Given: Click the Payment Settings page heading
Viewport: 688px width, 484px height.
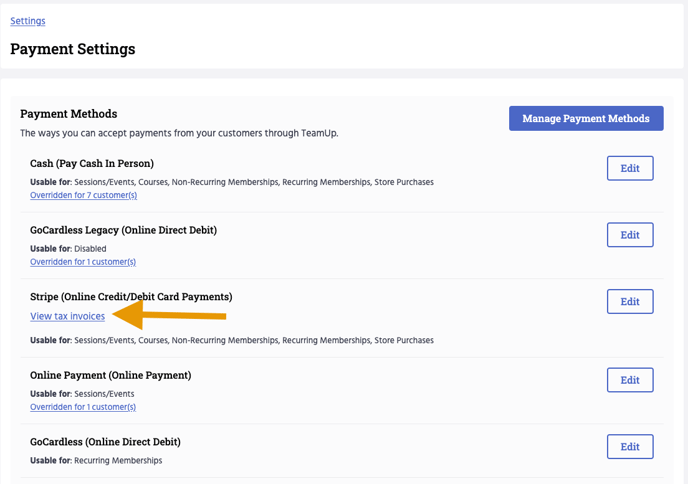Looking at the screenshot, I should (73, 49).
